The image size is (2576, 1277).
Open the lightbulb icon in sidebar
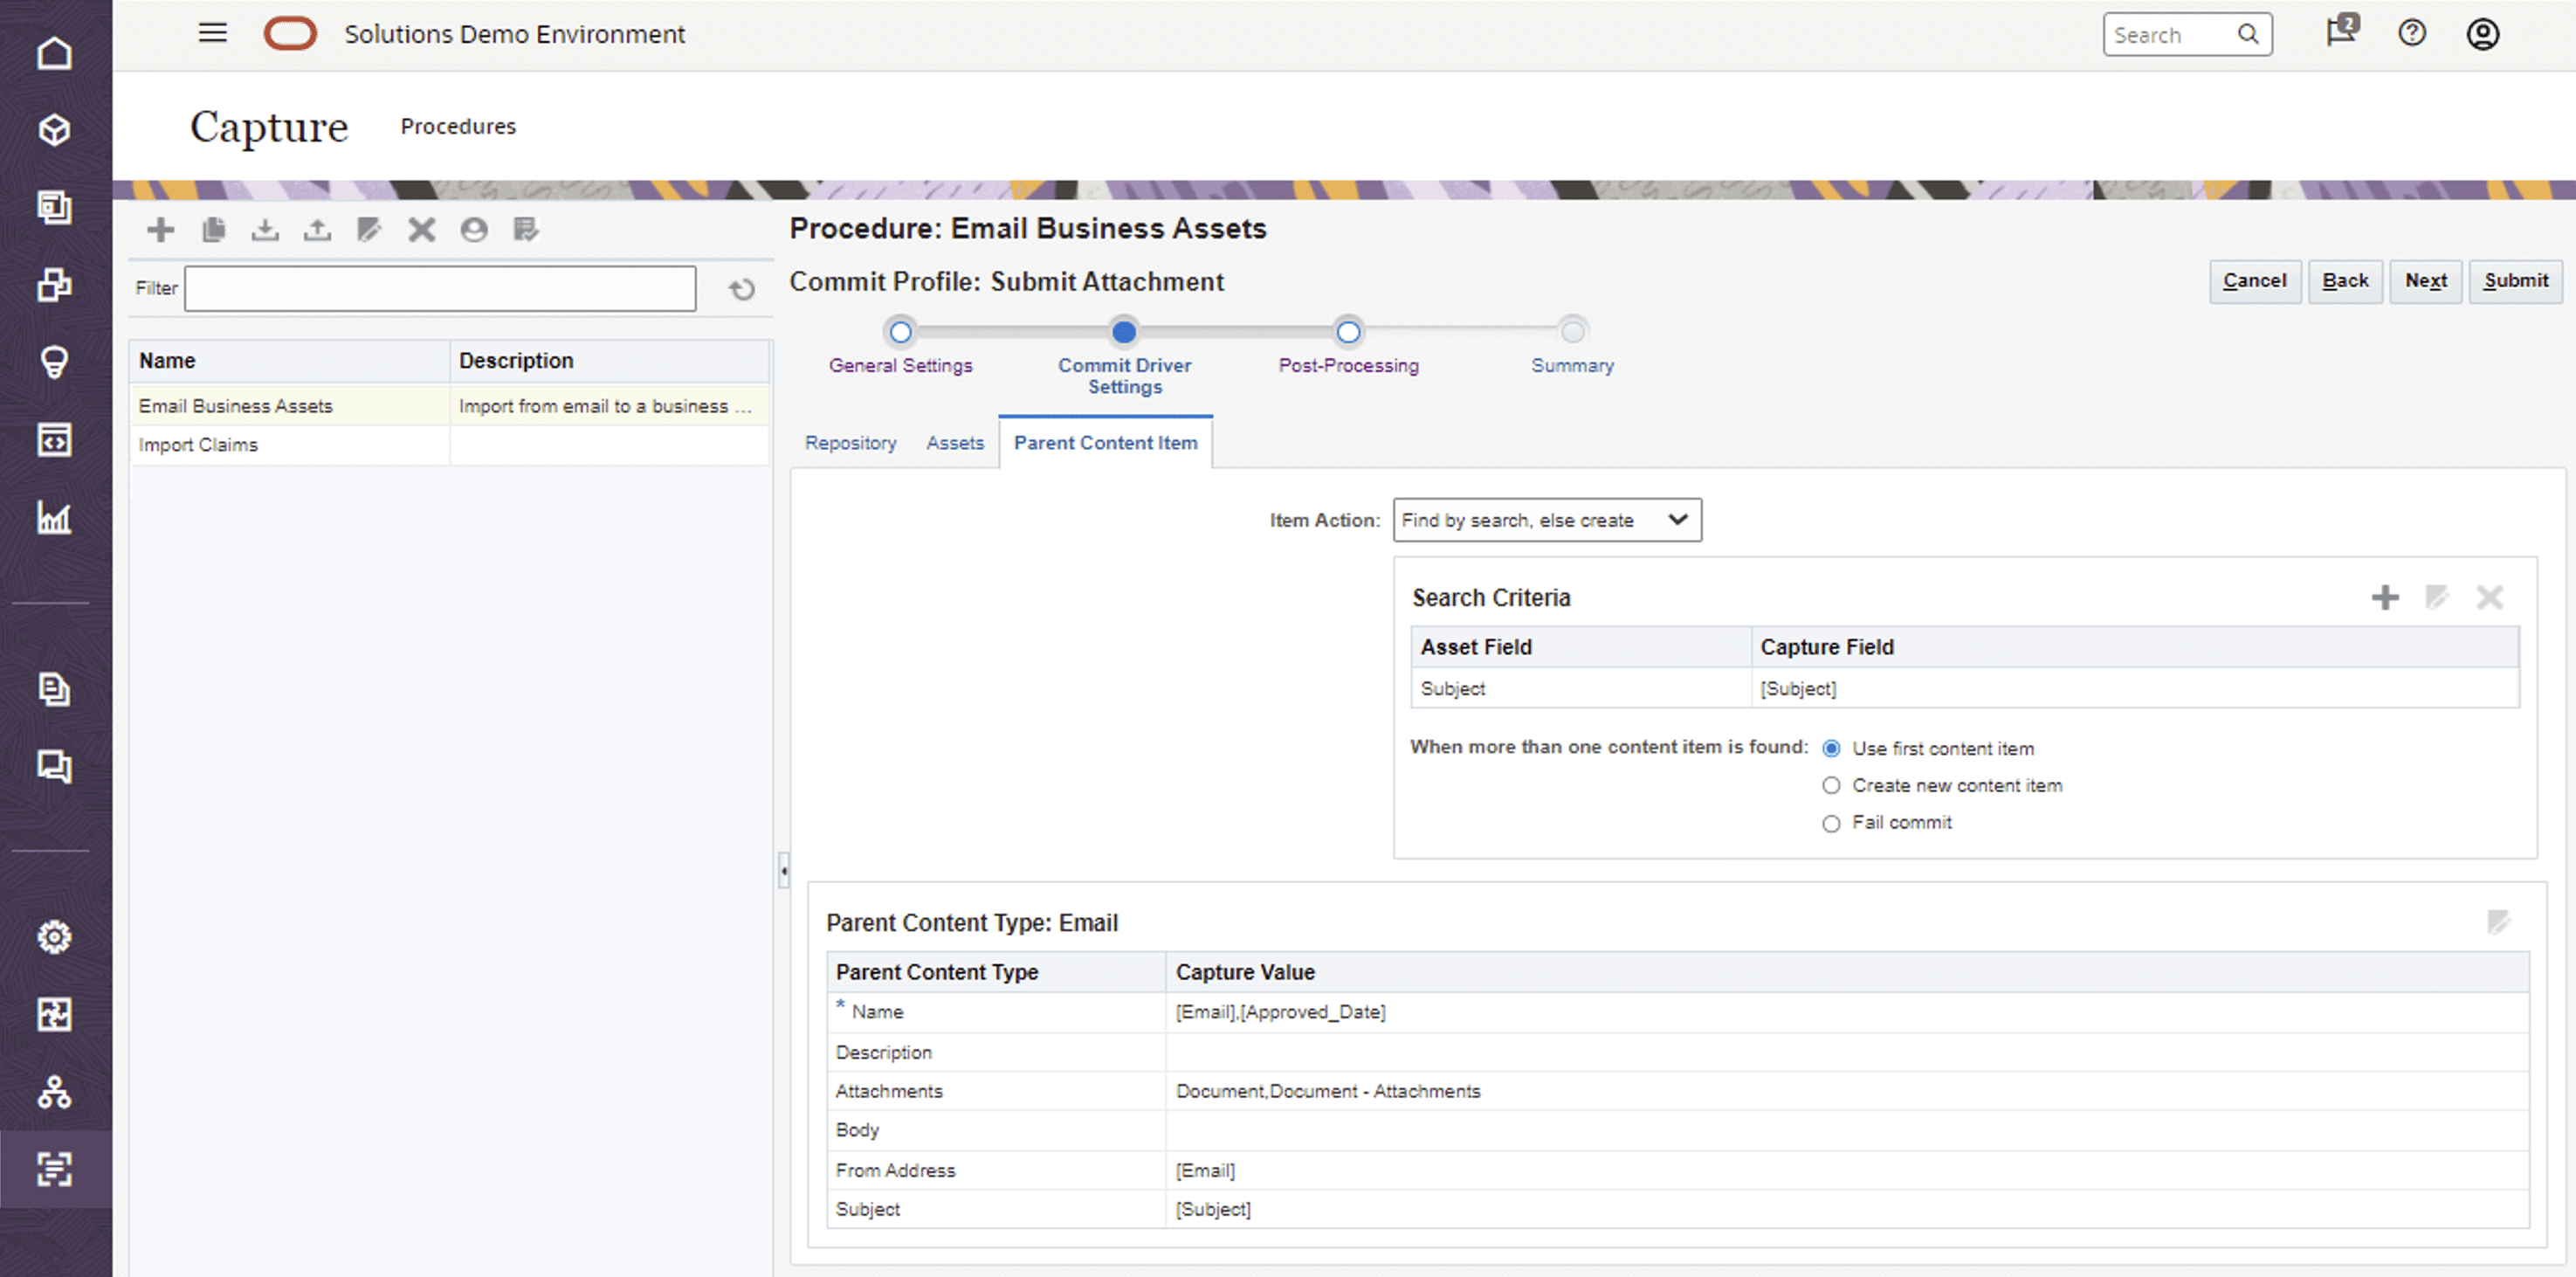[x=54, y=361]
